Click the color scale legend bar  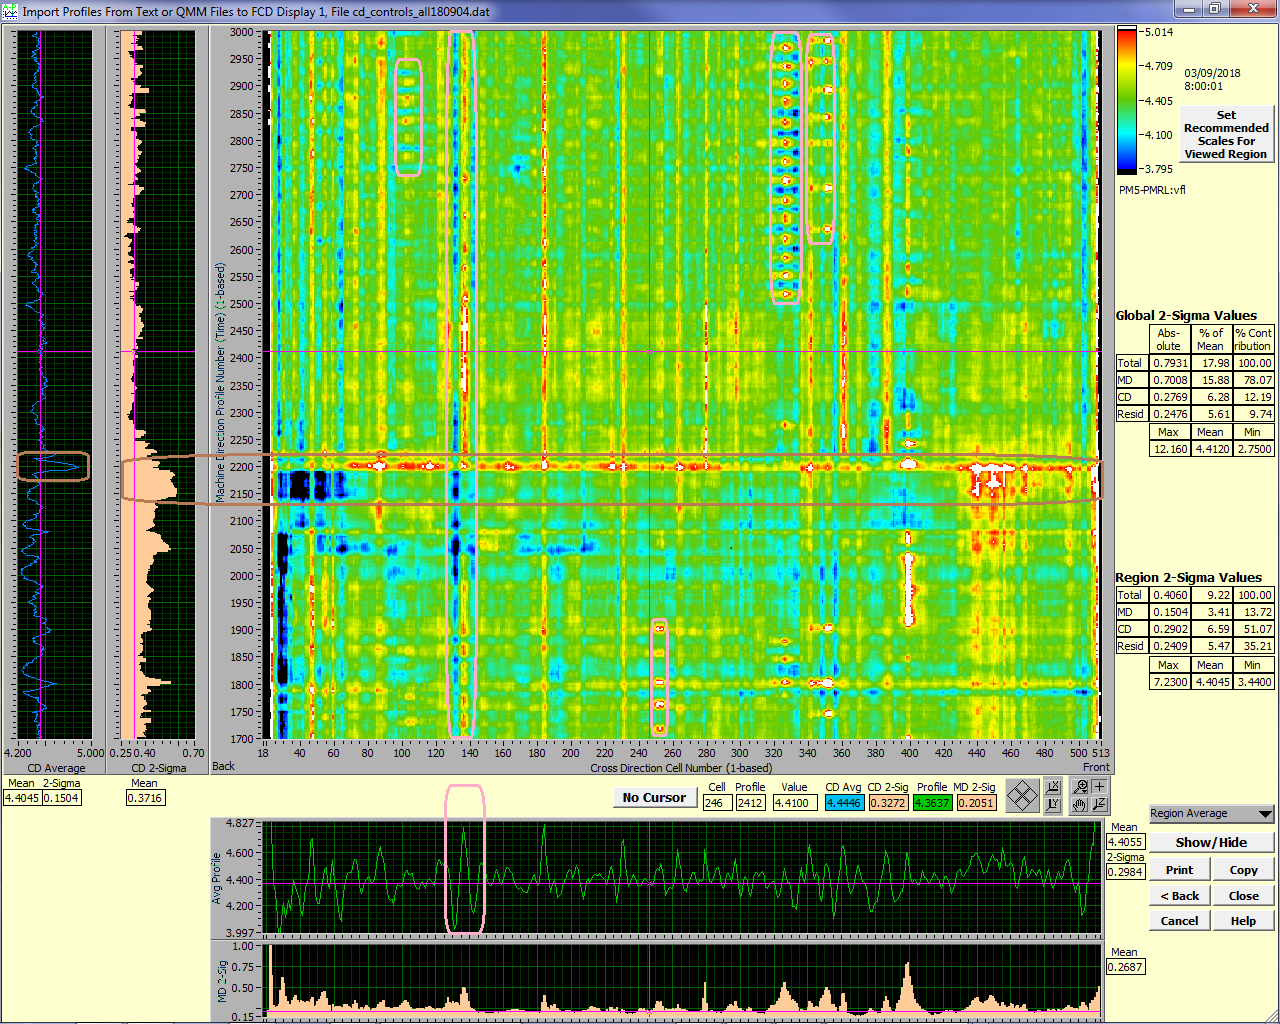coord(1127,100)
